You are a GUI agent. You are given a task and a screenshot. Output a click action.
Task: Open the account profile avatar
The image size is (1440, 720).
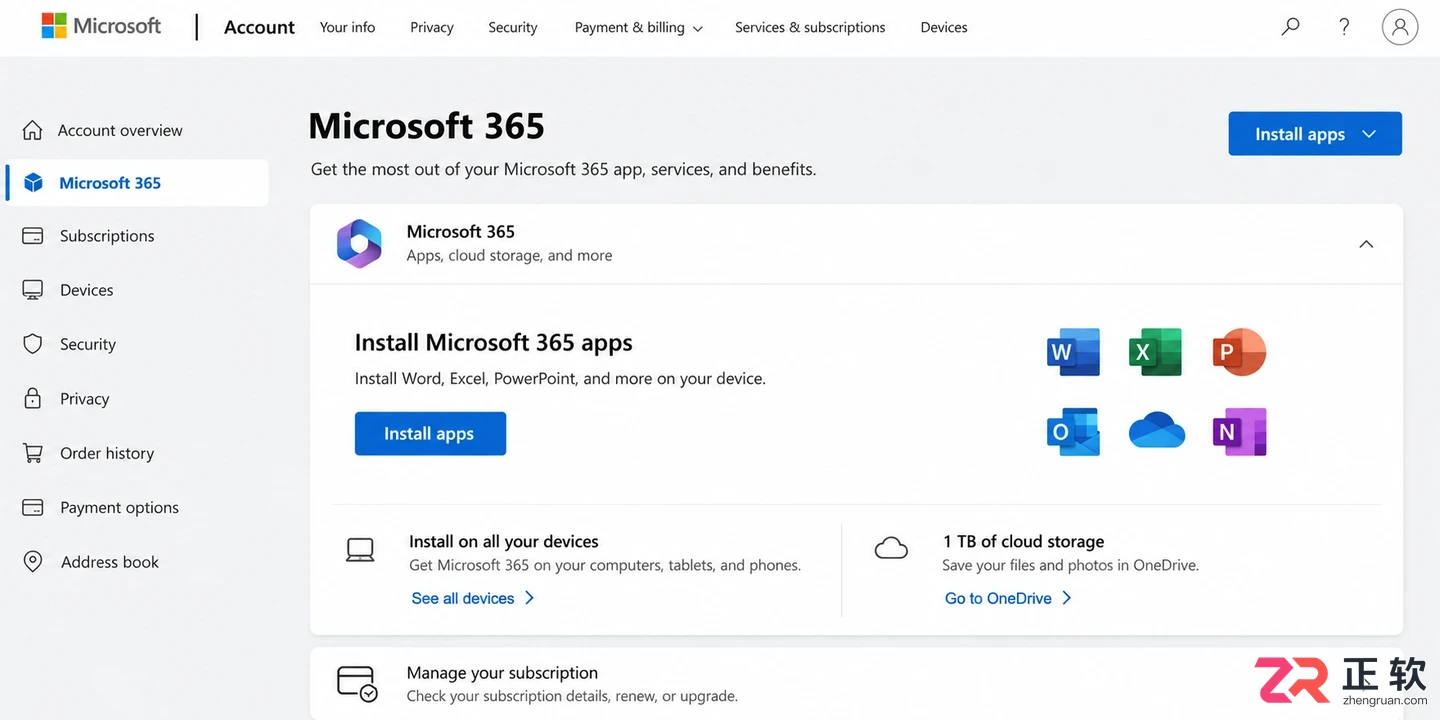(1400, 27)
